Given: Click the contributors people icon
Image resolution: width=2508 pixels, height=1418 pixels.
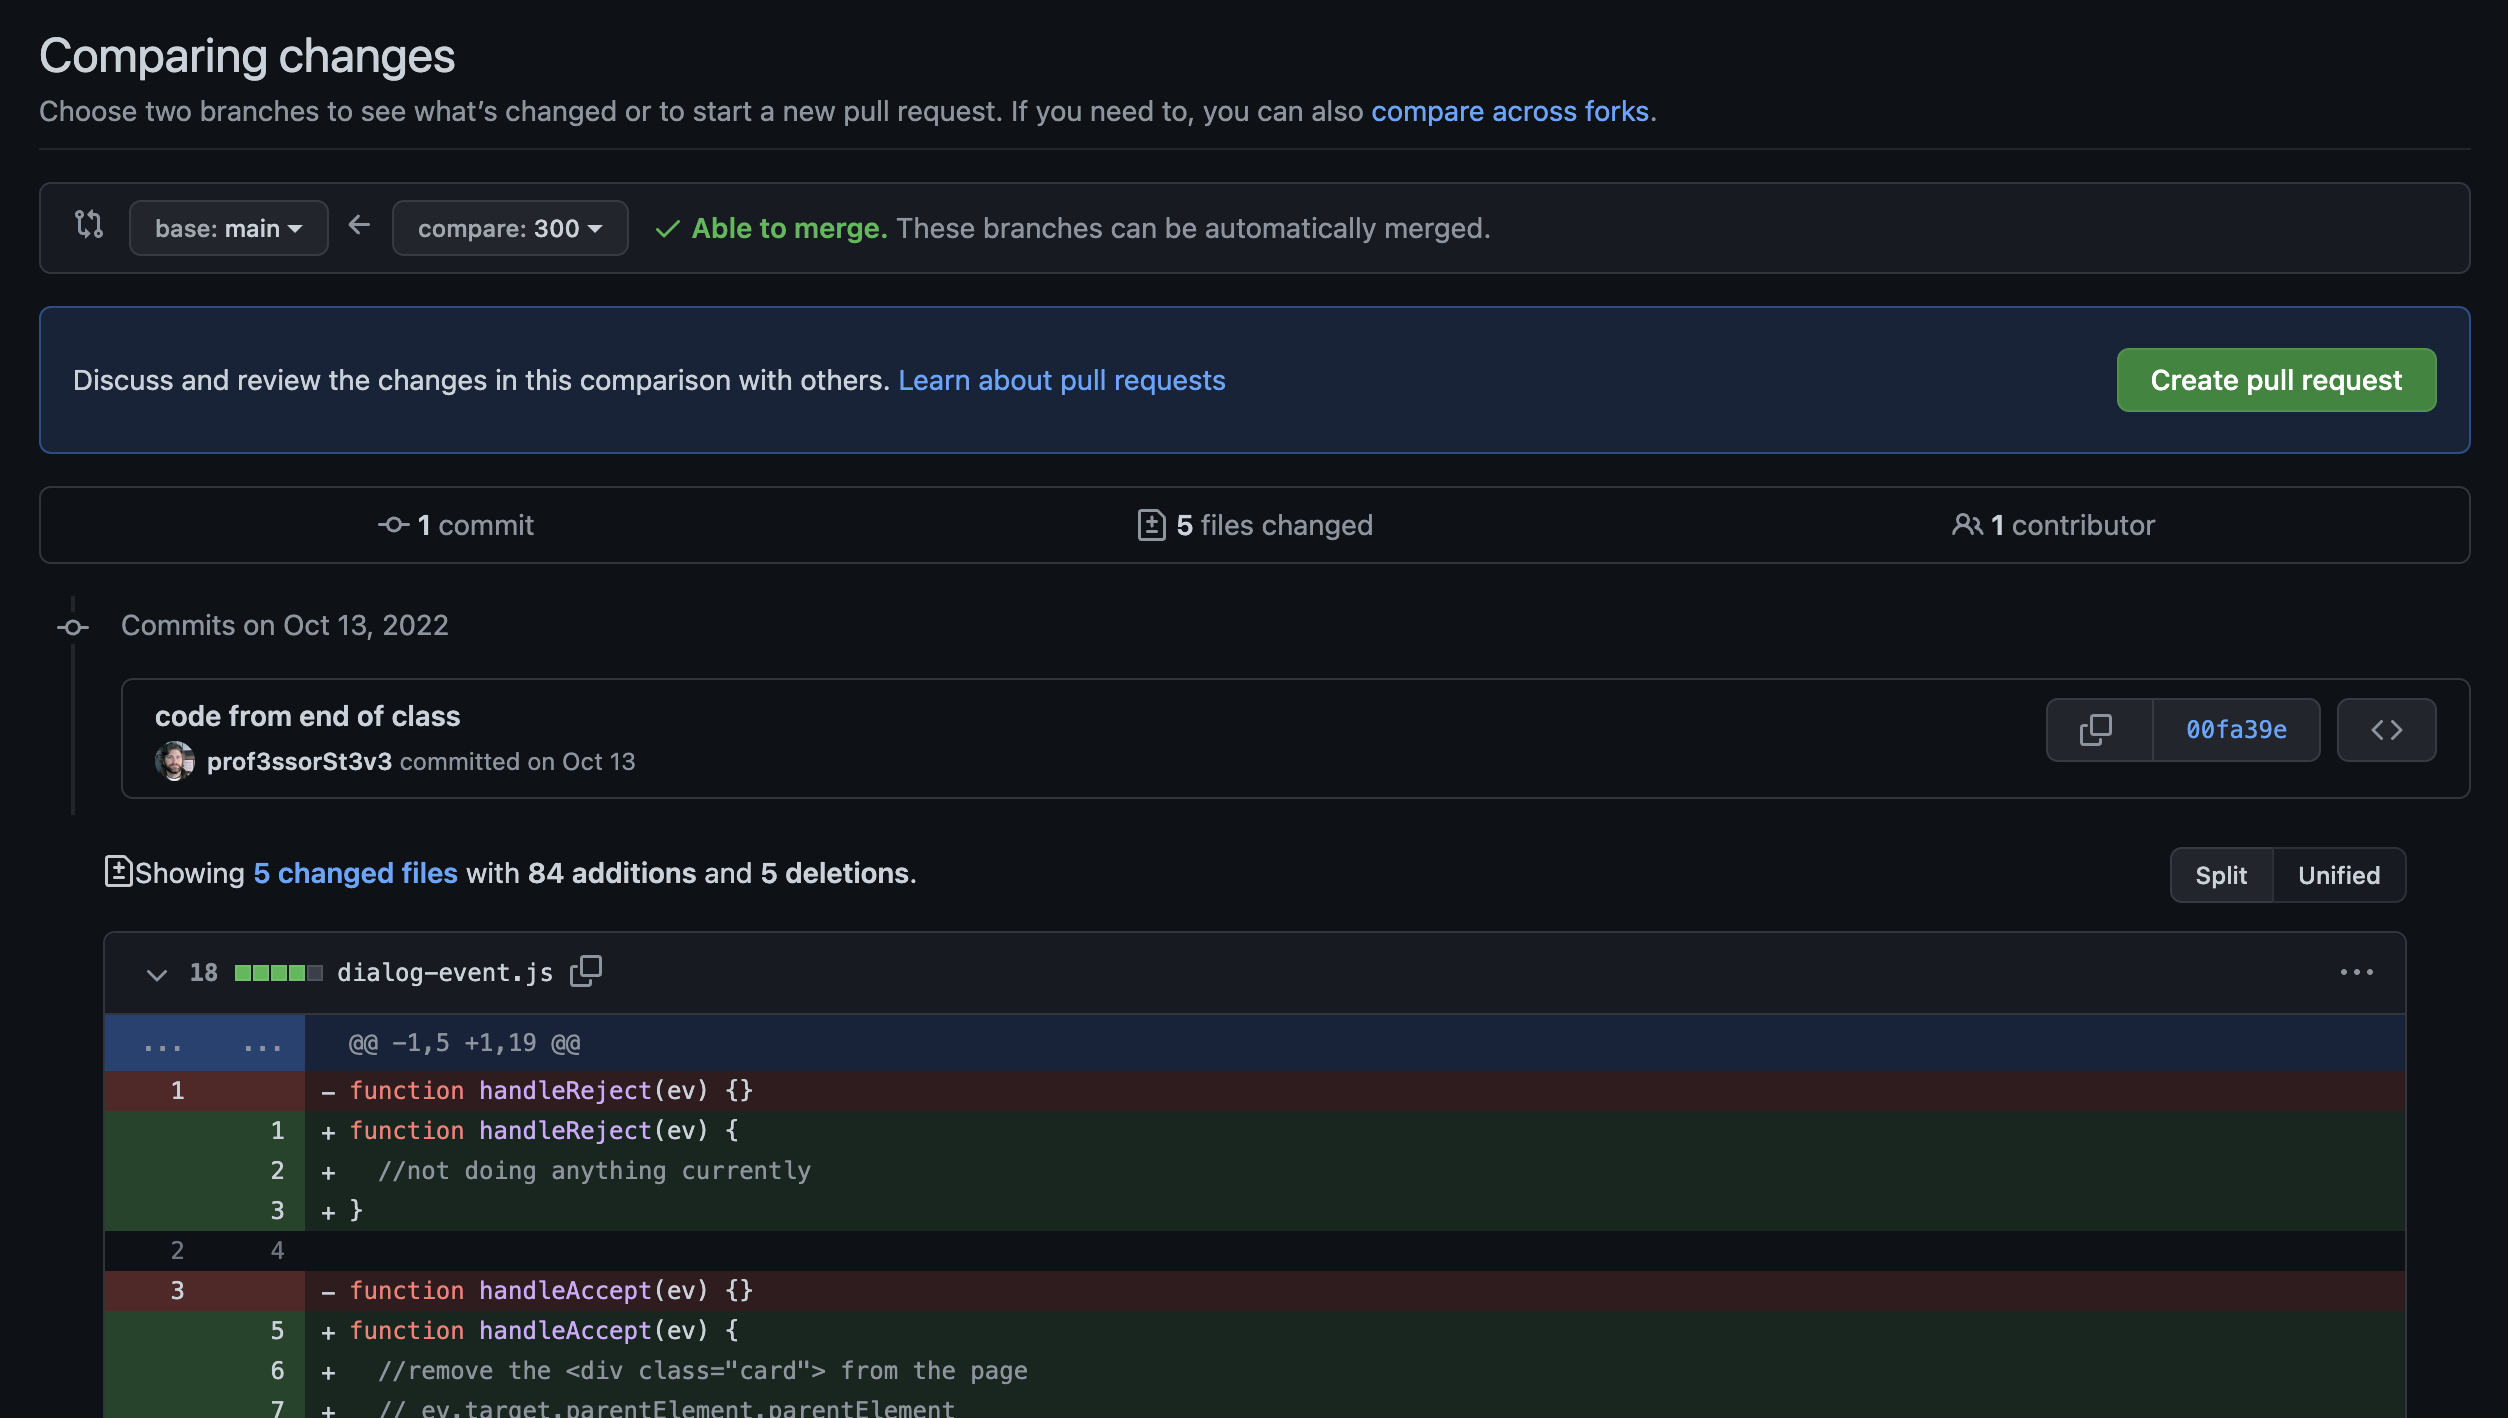Looking at the screenshot, I should click(1966, 525).
